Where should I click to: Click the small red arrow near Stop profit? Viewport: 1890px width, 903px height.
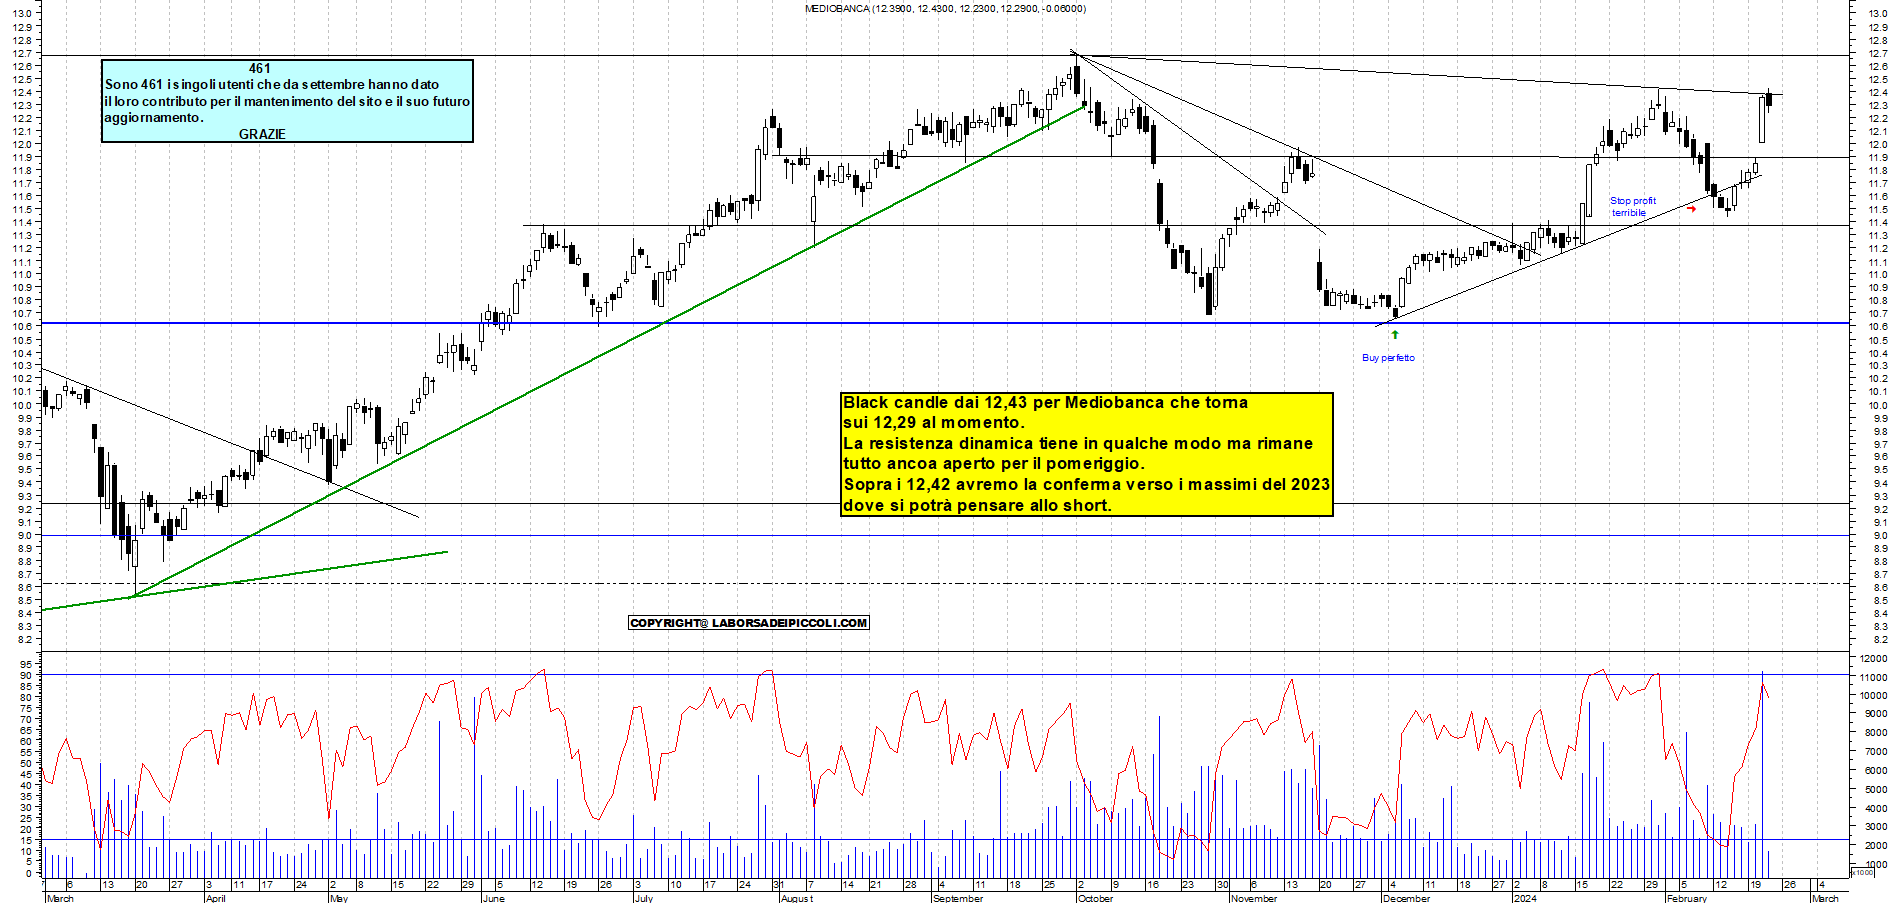pos(1692,209)
